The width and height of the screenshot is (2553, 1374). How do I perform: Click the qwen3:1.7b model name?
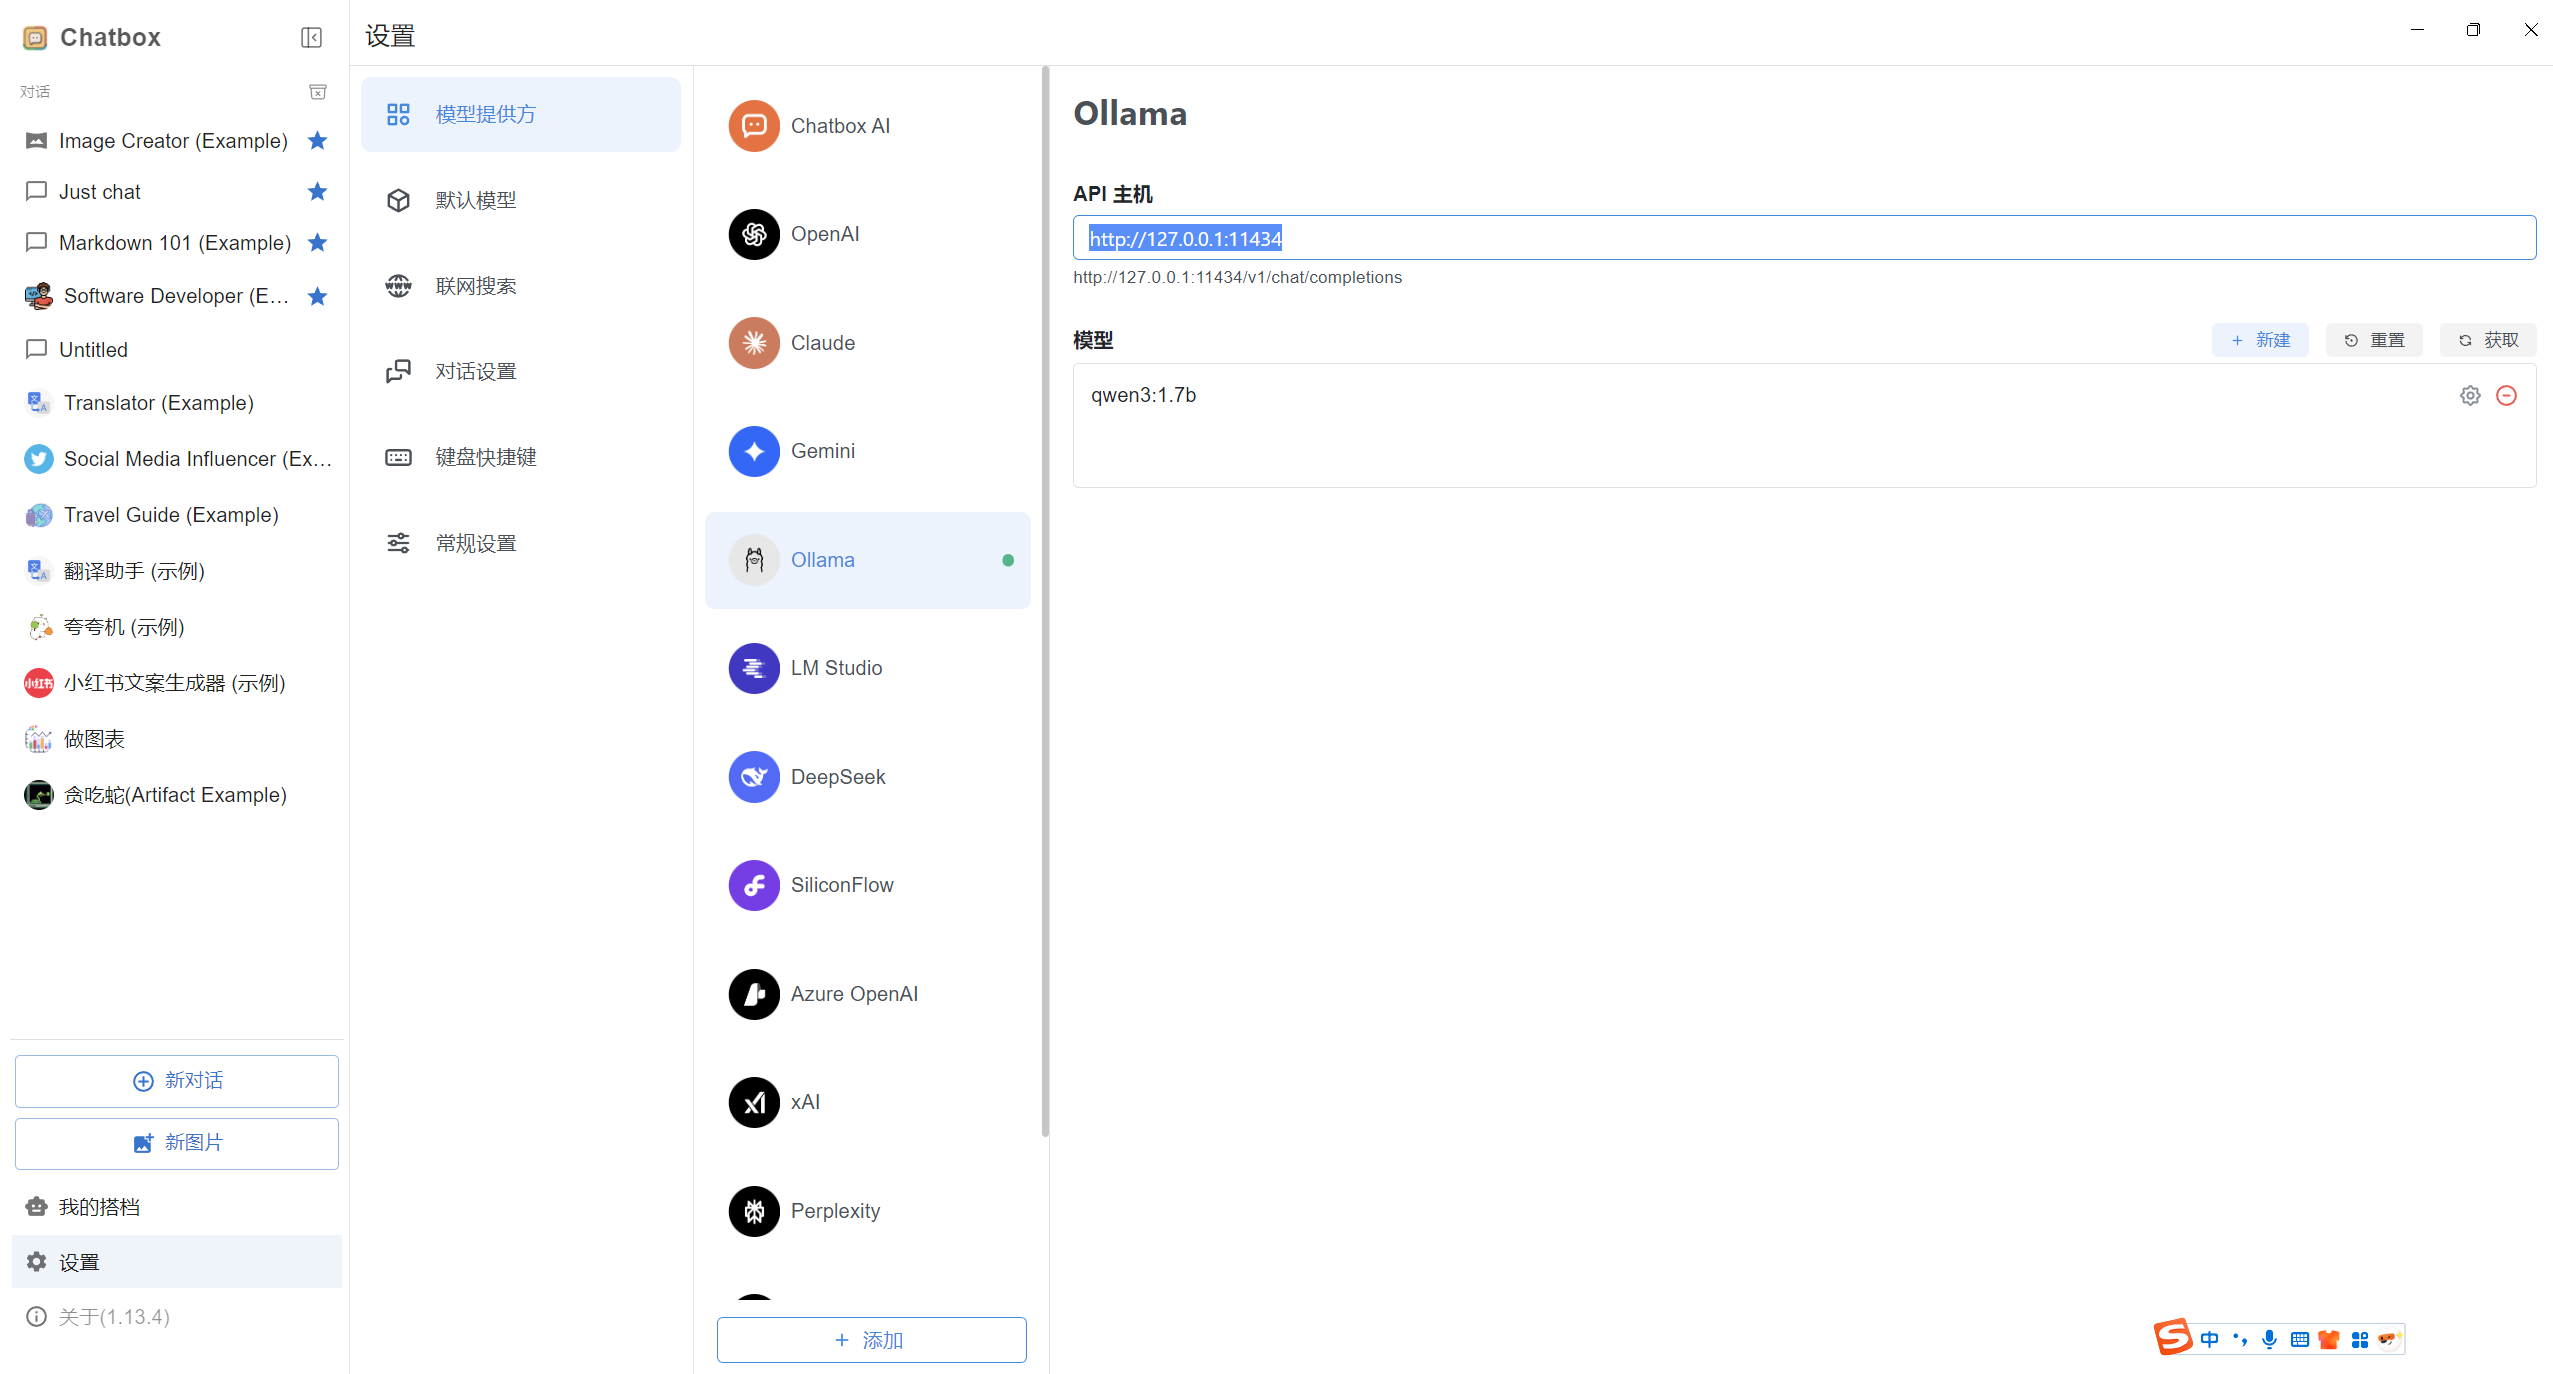tap(1143, 395)
